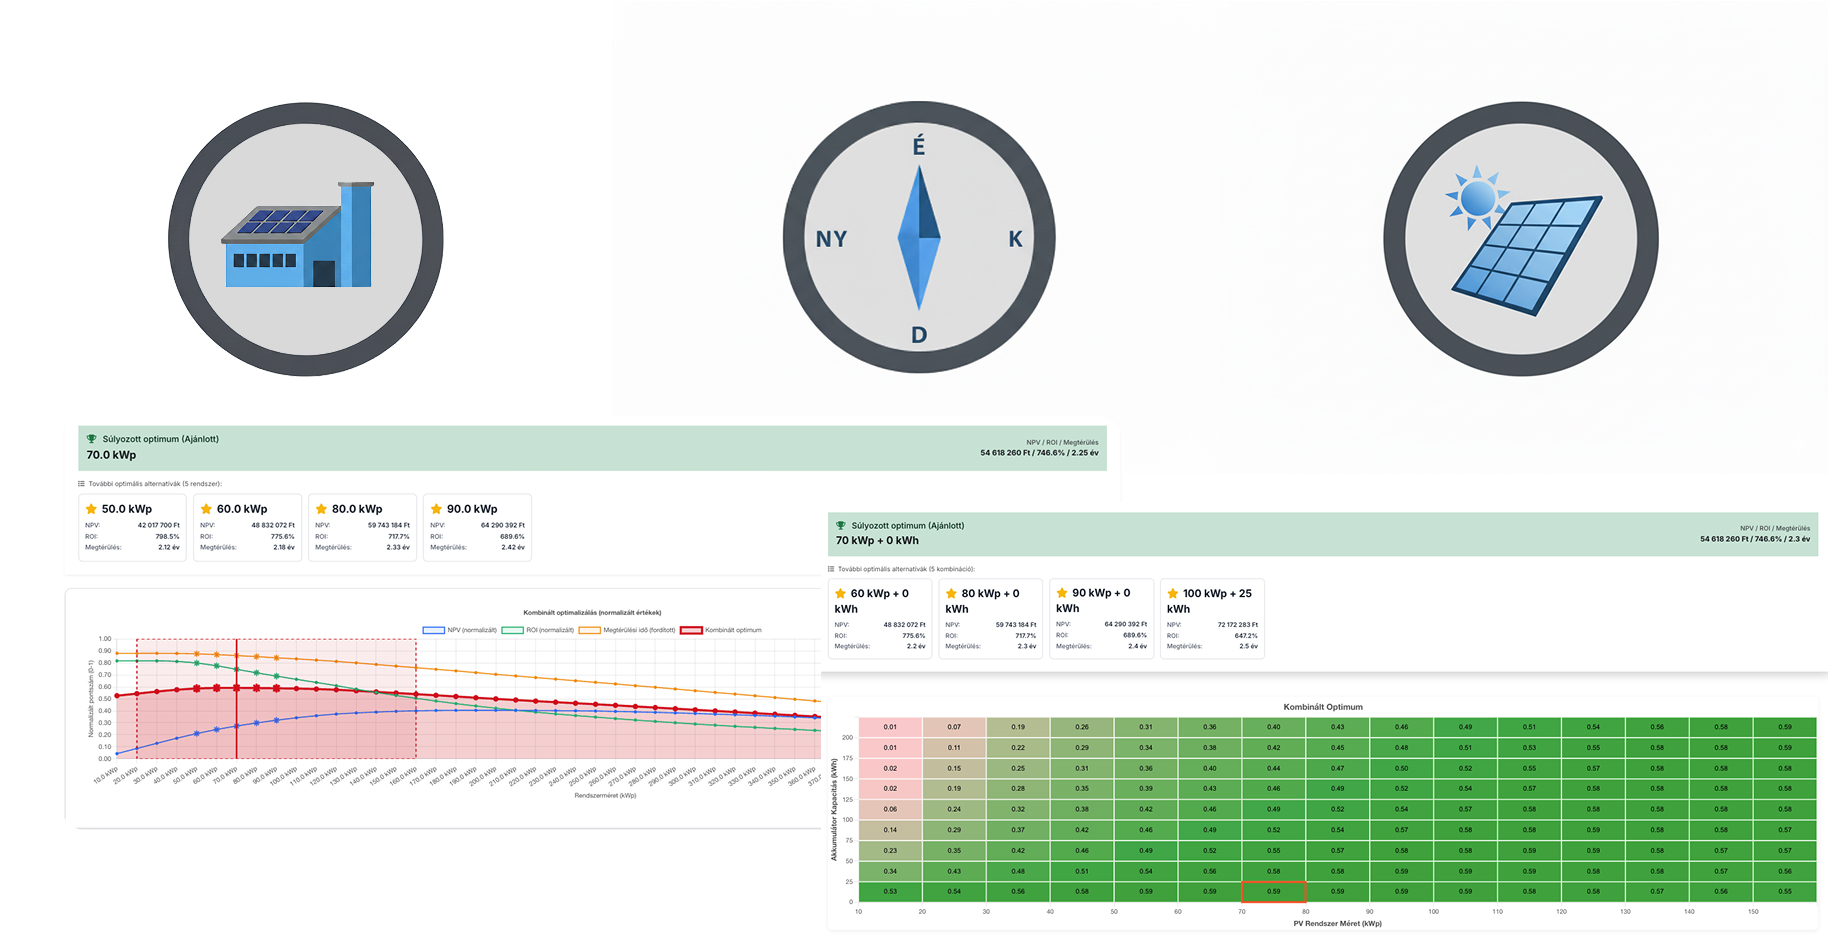The image size is (1828, 937).
Task: Toggle Kombinált optimum legend entry
Action: [721, 630]
